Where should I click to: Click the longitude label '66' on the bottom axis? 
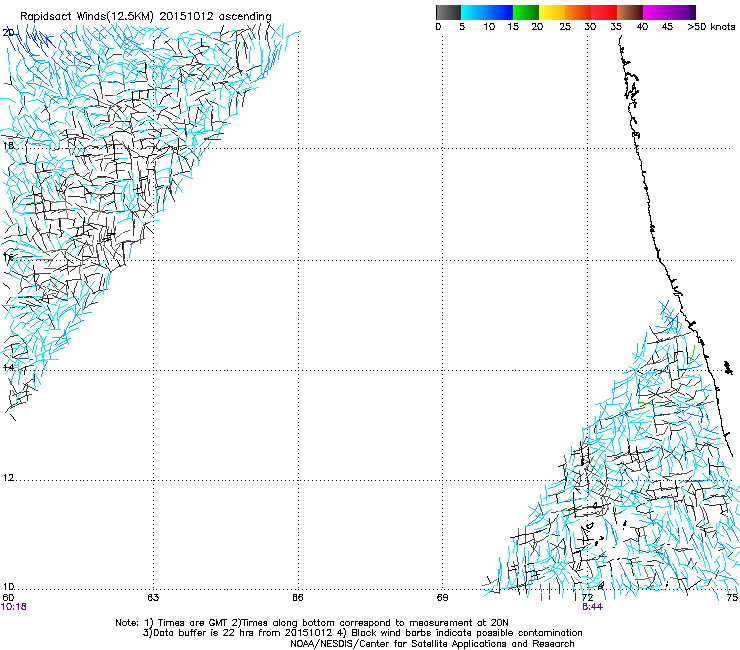297,598
